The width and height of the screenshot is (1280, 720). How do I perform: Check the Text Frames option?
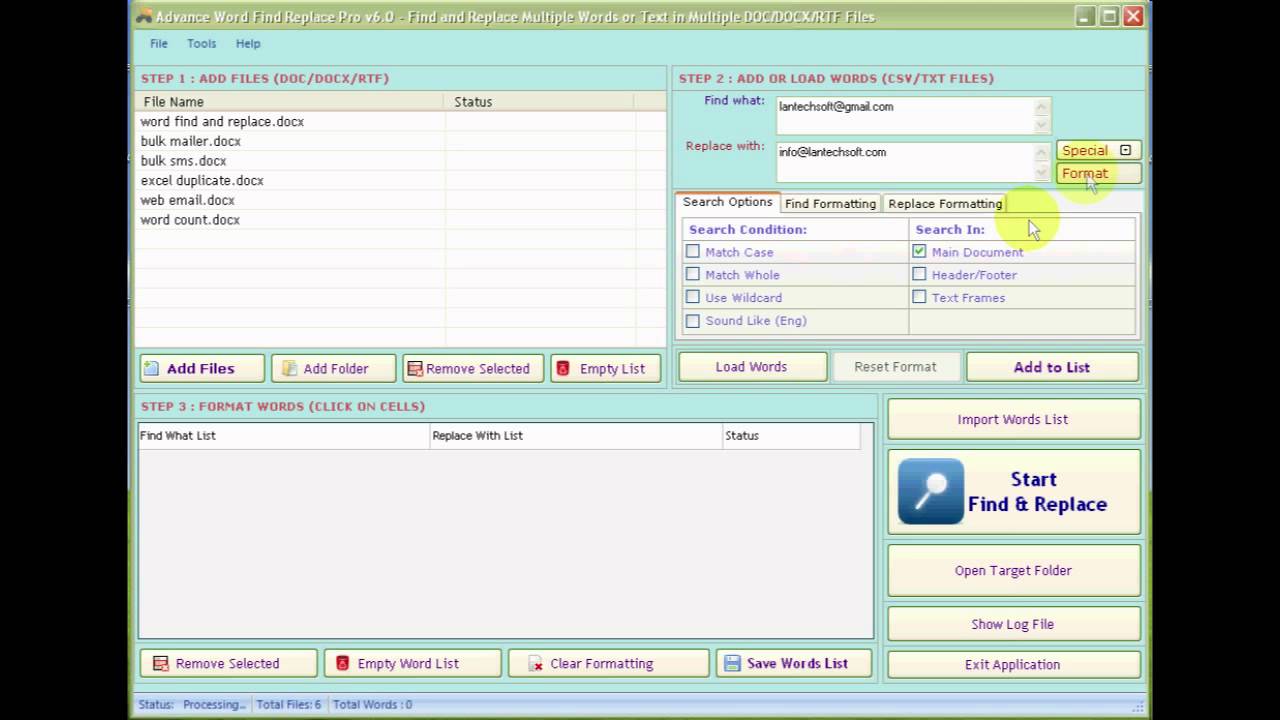coord(919,297)
